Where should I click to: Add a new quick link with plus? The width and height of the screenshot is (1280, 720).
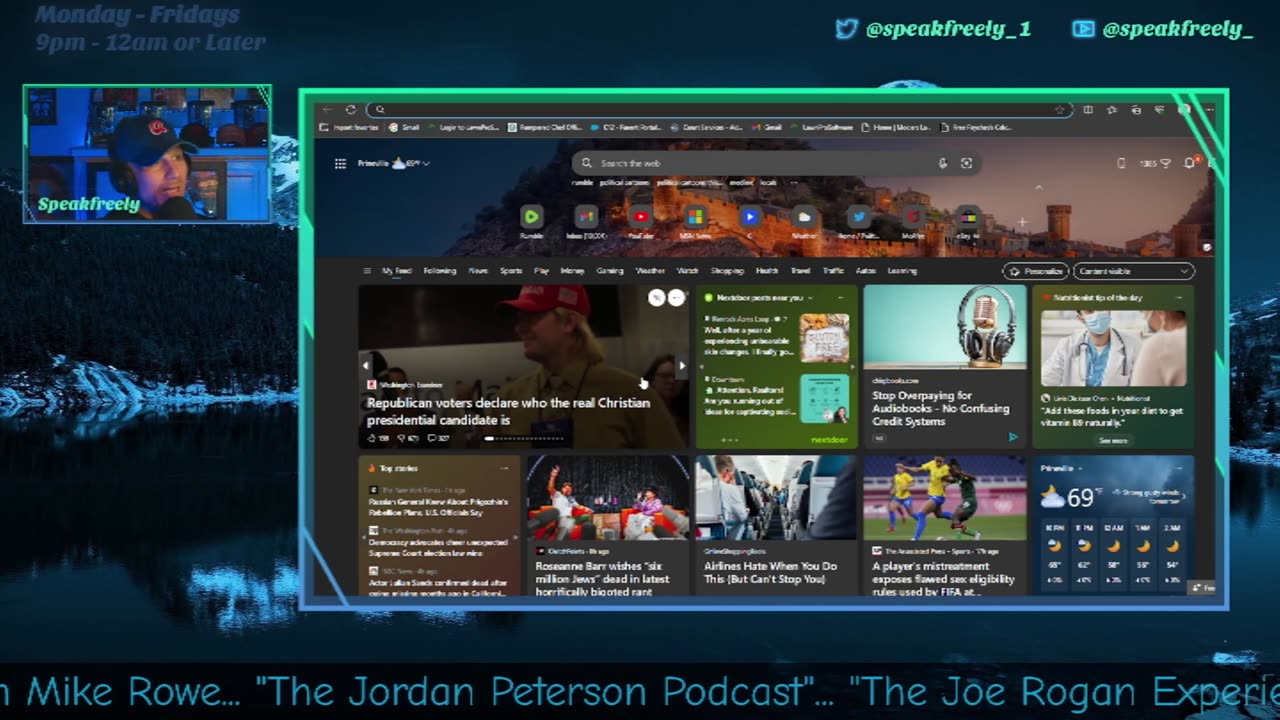tap(1022, 222)
